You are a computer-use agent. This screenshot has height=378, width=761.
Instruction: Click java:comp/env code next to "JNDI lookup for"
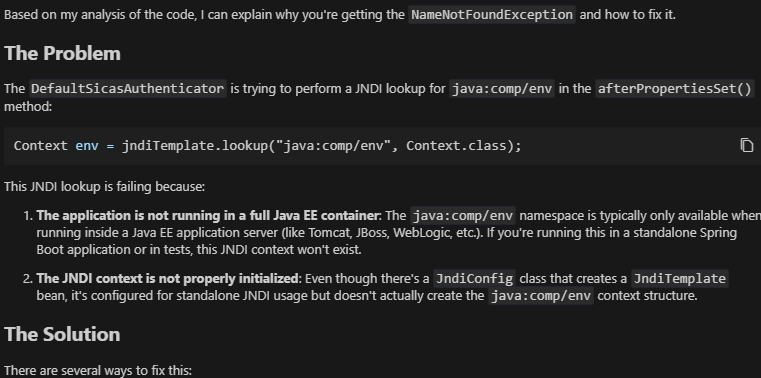point(502,89)
